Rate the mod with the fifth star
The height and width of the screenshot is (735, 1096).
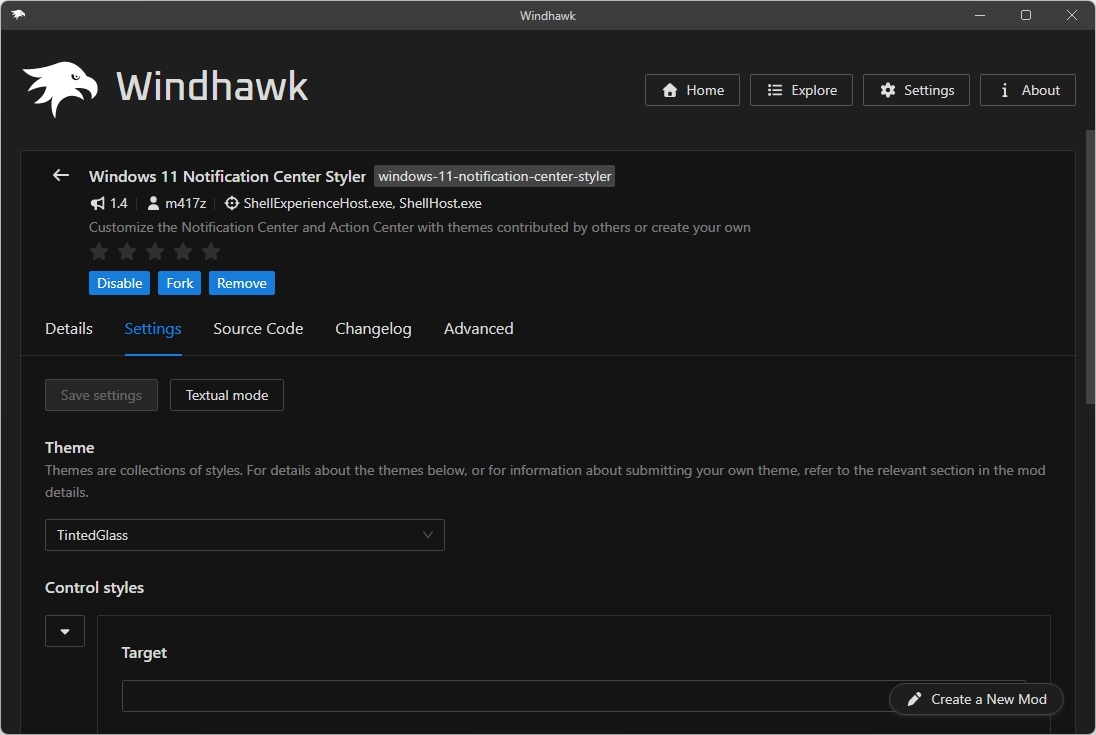[211, 252]
